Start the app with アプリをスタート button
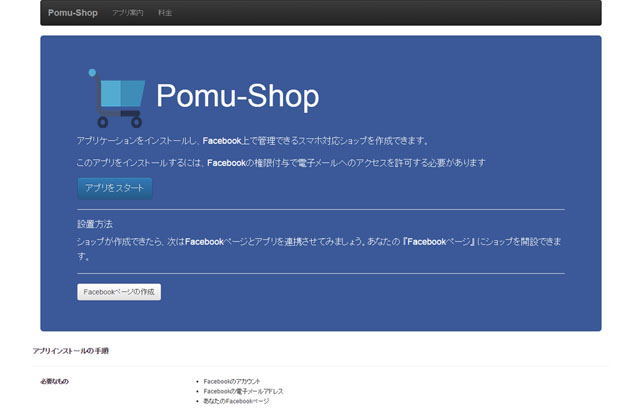Image resolution: width=640 pixels, height=420 pixels. [115, 188]
